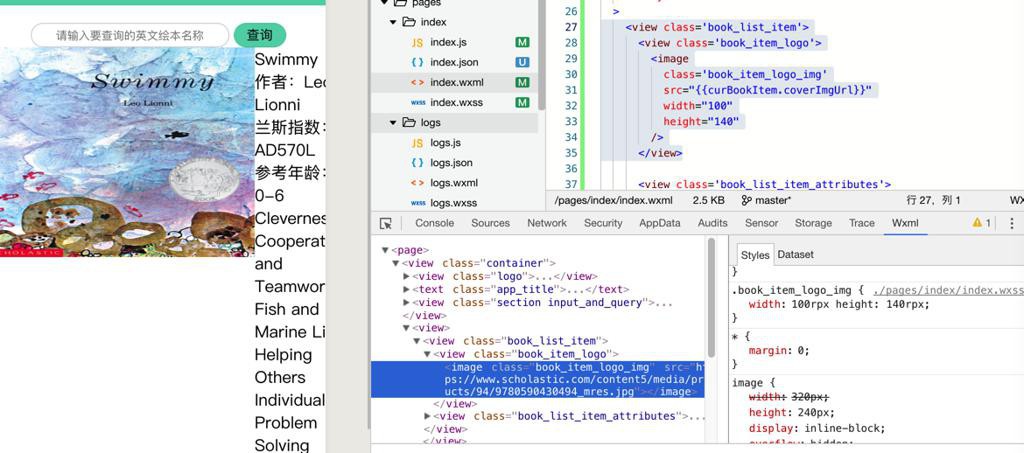This screenshot has width=1024, height=453.
Task: Click the U git badge on index.json
Action: [522, 63]
